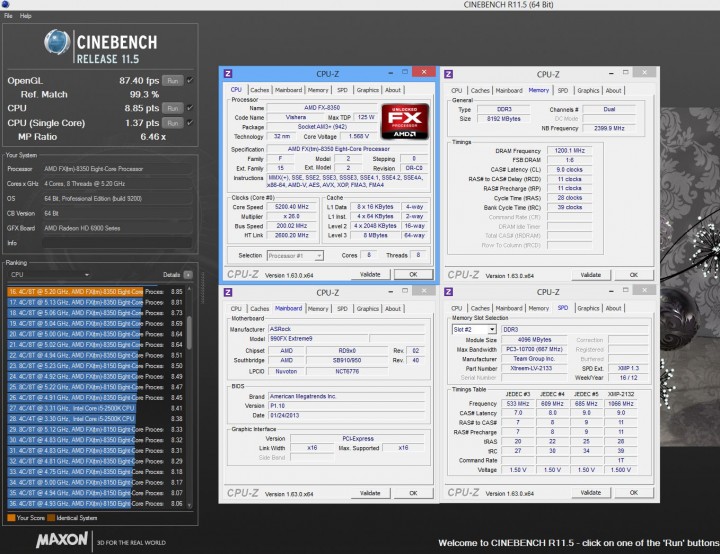
Task: Open the Slot #2 memory slot dropdown
Action: [474, 329]
